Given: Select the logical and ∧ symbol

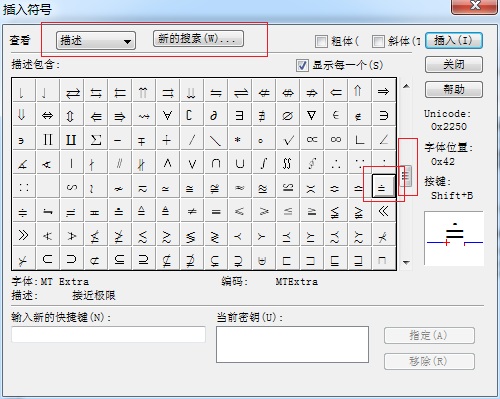Looking at the screenshot, I should [167, 163].
